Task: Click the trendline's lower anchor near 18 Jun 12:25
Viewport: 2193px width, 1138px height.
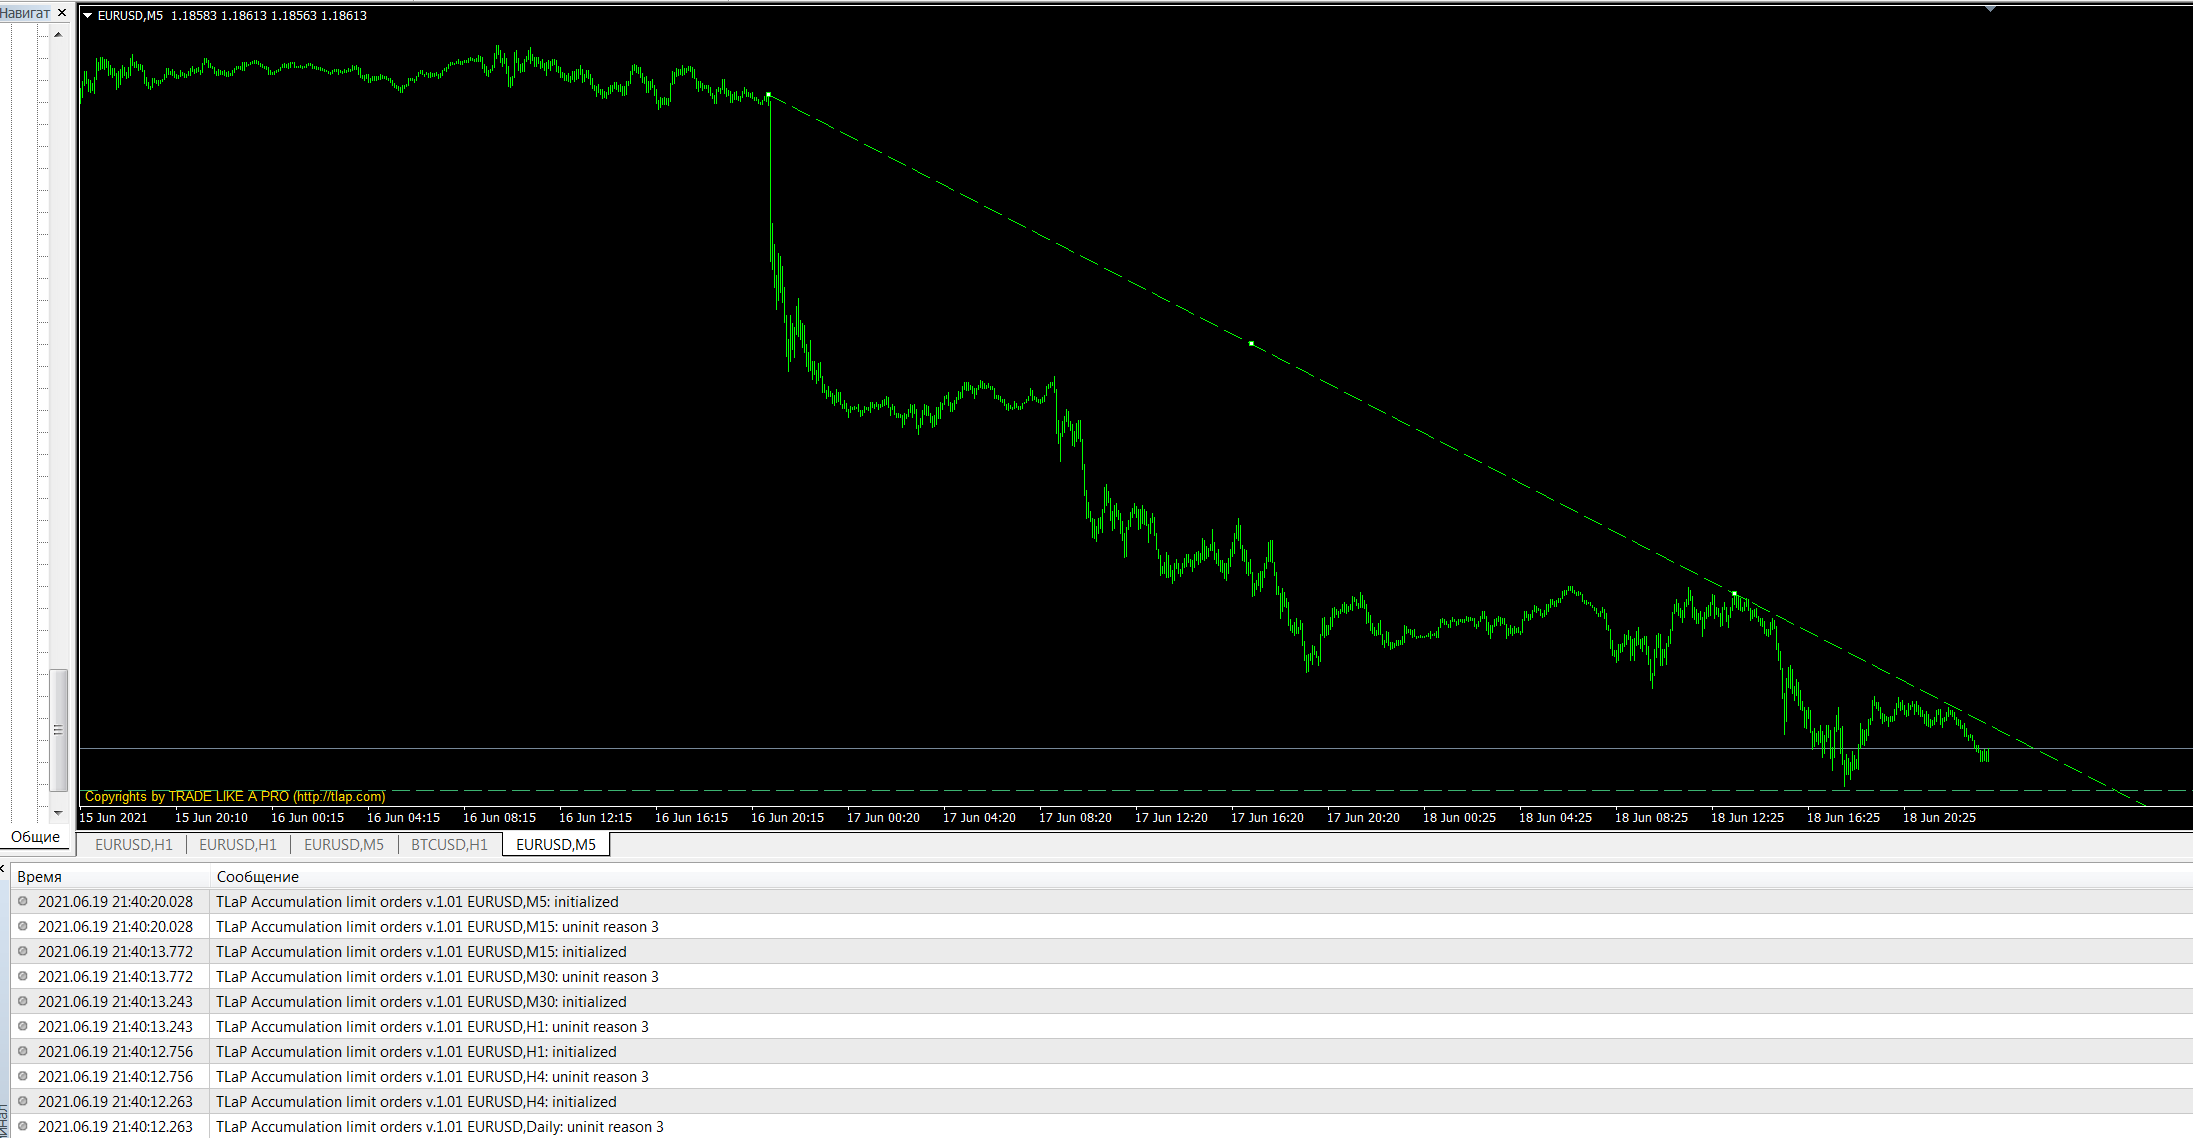Action: click(x=1734, y=593)
